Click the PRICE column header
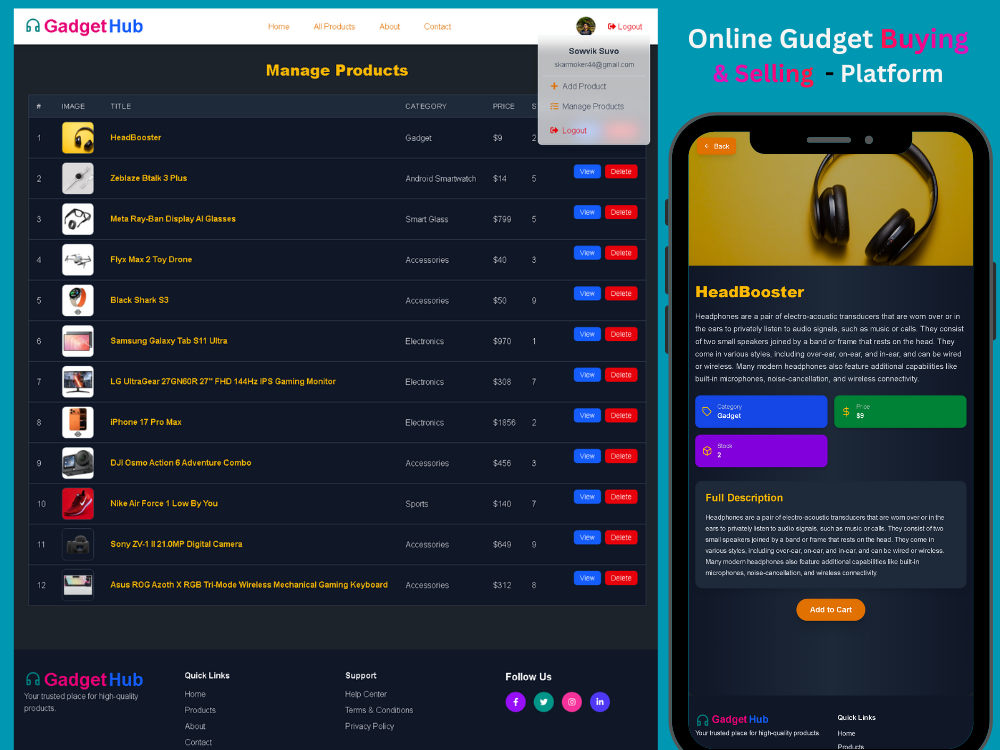Screen dimensions: 1000x750 pyautogui.click(x=503, y=107)
